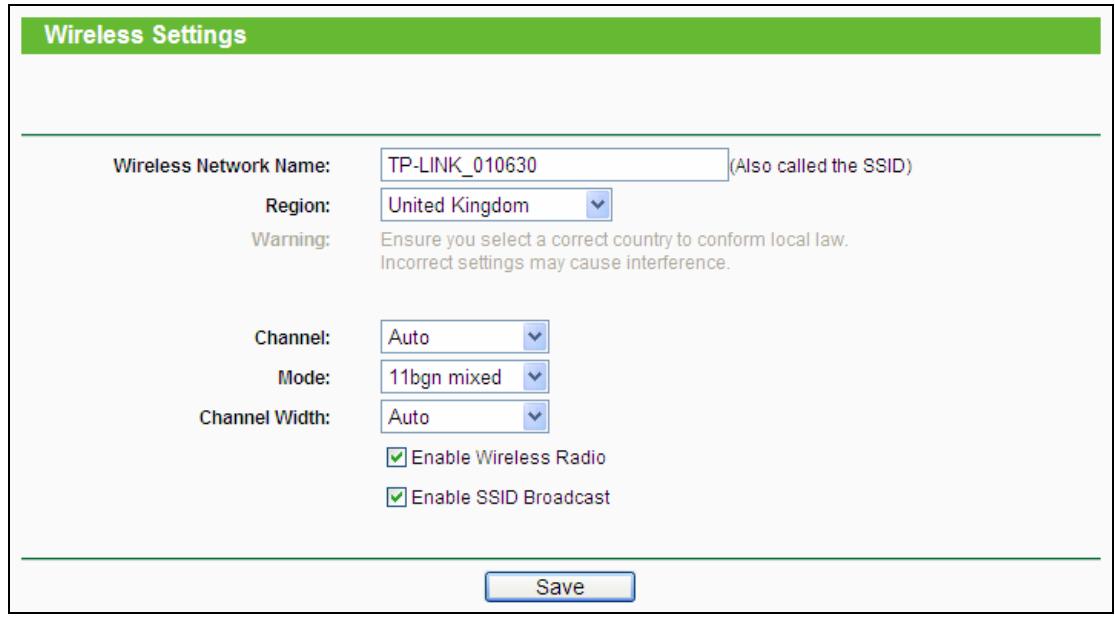Select the Wireless Settings header title
This screenshot has height=617, width=1115.
[145, 35]
